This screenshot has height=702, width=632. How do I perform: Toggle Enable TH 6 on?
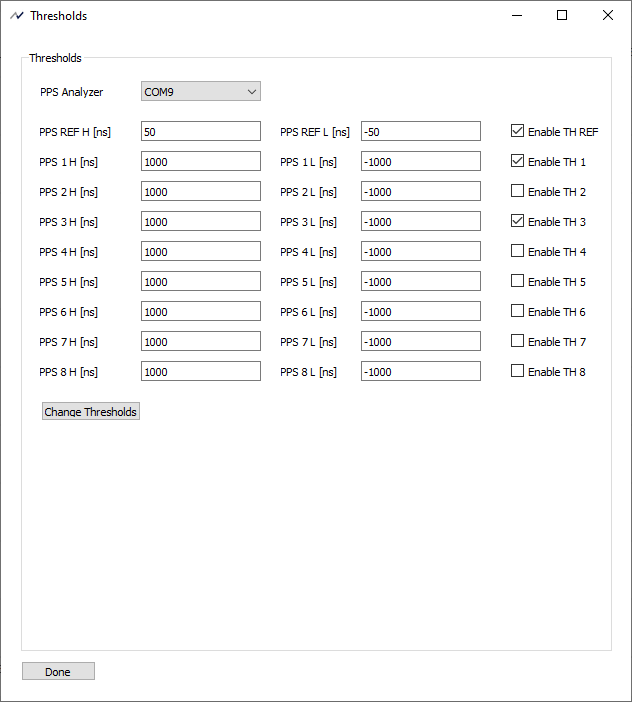pos(517,311)
